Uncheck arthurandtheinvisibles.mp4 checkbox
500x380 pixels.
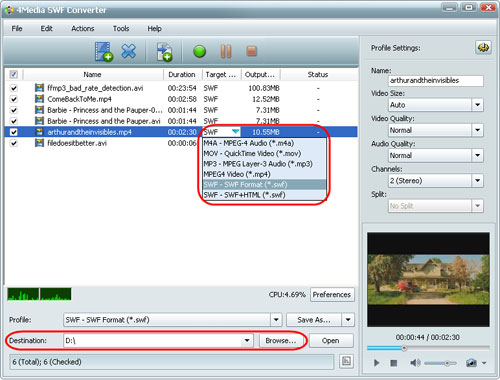14,132
